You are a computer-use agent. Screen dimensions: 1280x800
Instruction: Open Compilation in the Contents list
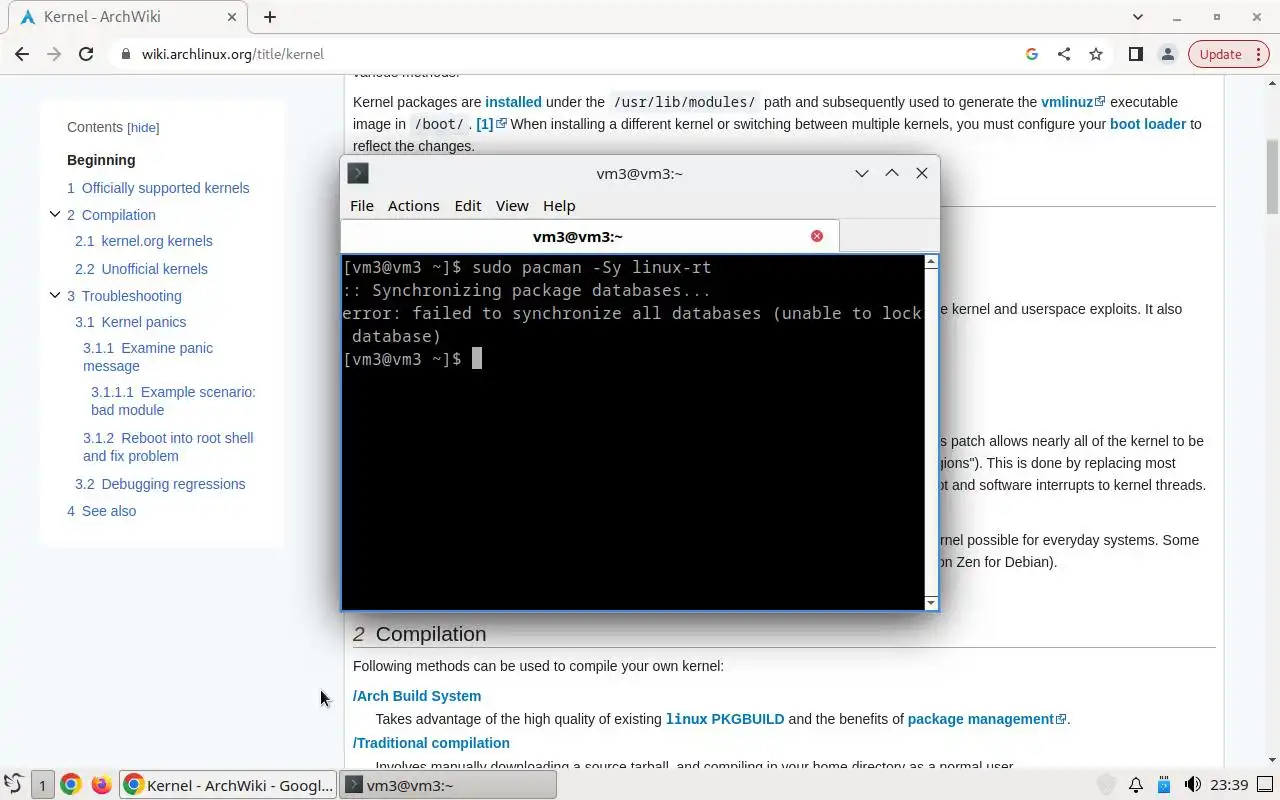(x=111, y=215)
